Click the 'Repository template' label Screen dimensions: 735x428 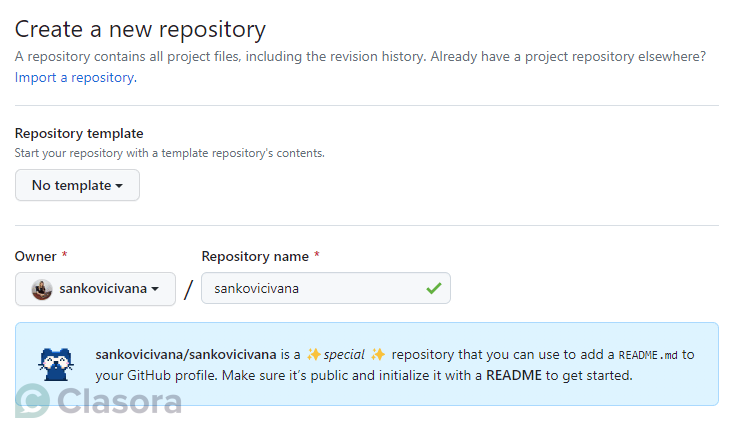tap(79, 133)
